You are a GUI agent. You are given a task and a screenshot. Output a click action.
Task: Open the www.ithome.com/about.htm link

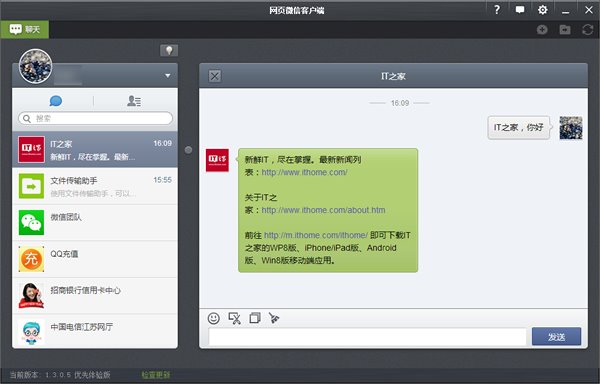tap(323, 210)
